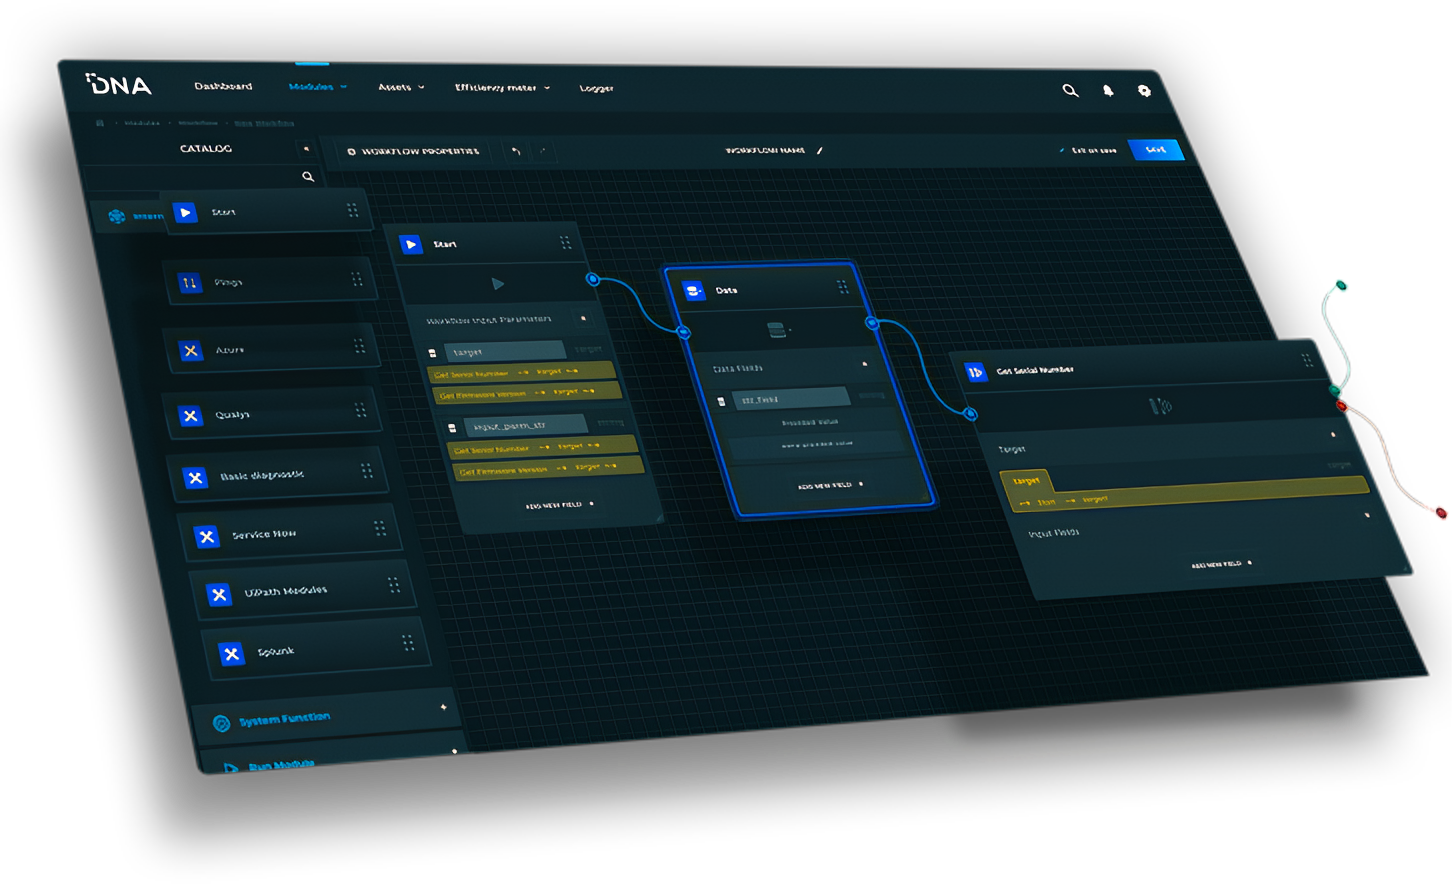Screen dimensions: 1454x884
Task: Expand the Assets menu
Action: 401,87
